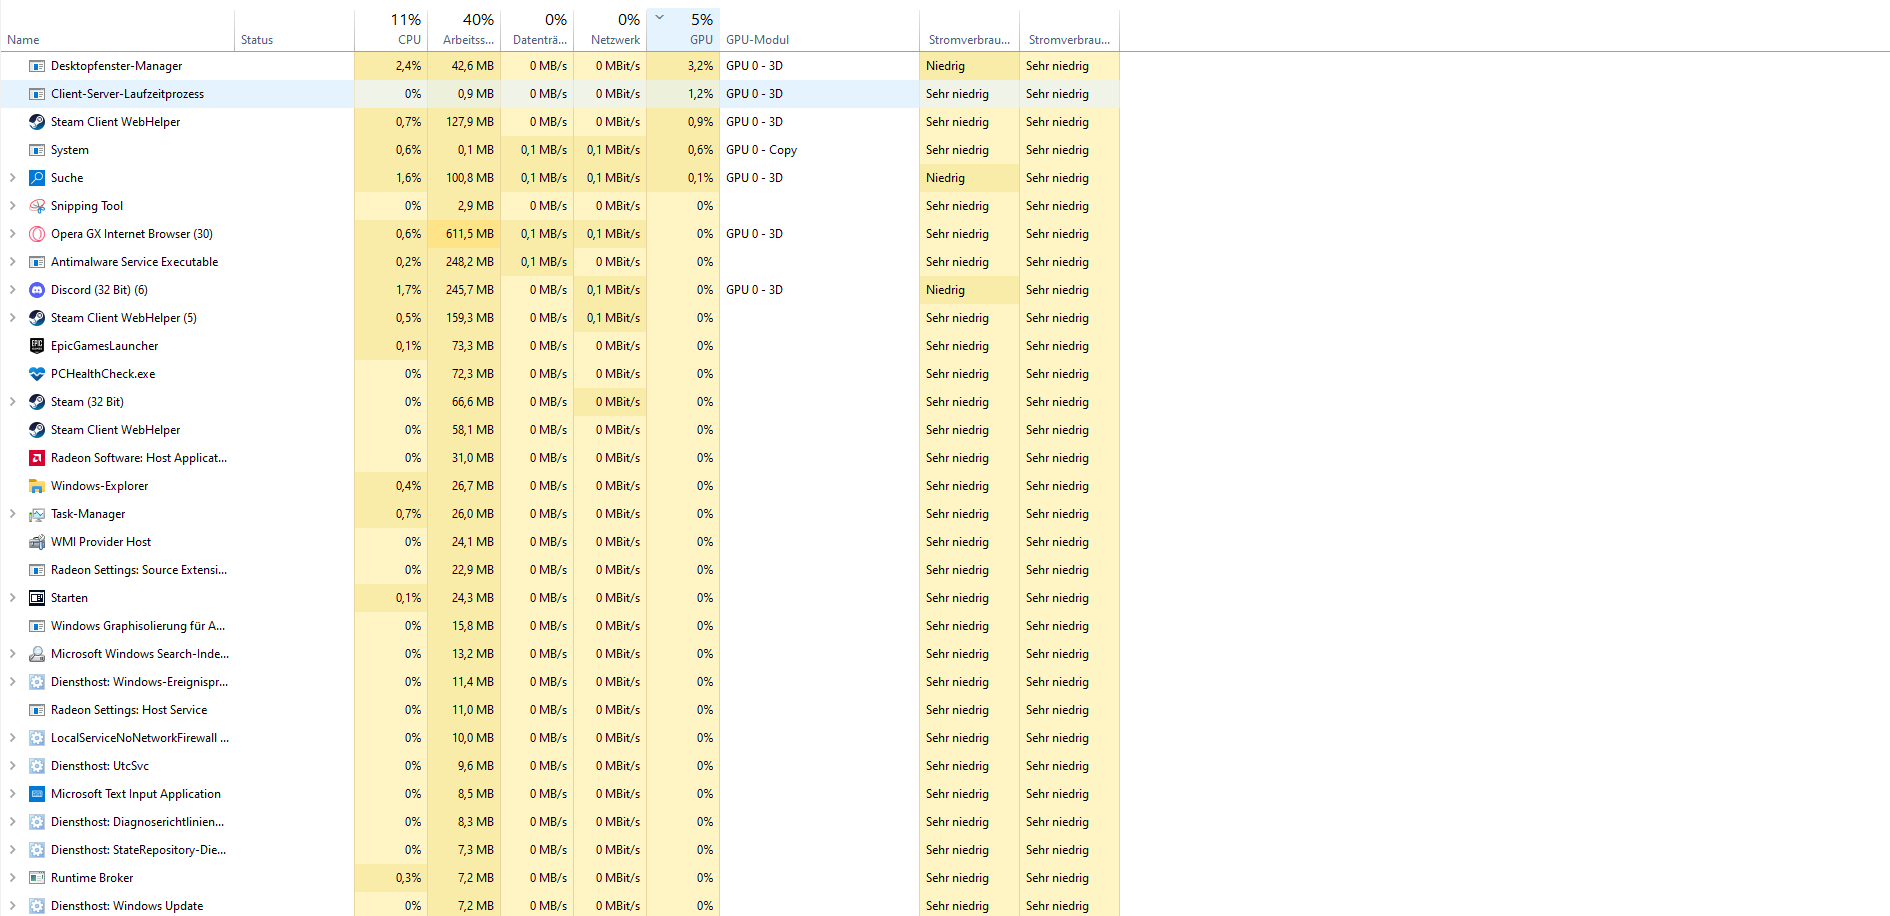
Task: Expand the Task-Manager process group
Action: [12, 514]
